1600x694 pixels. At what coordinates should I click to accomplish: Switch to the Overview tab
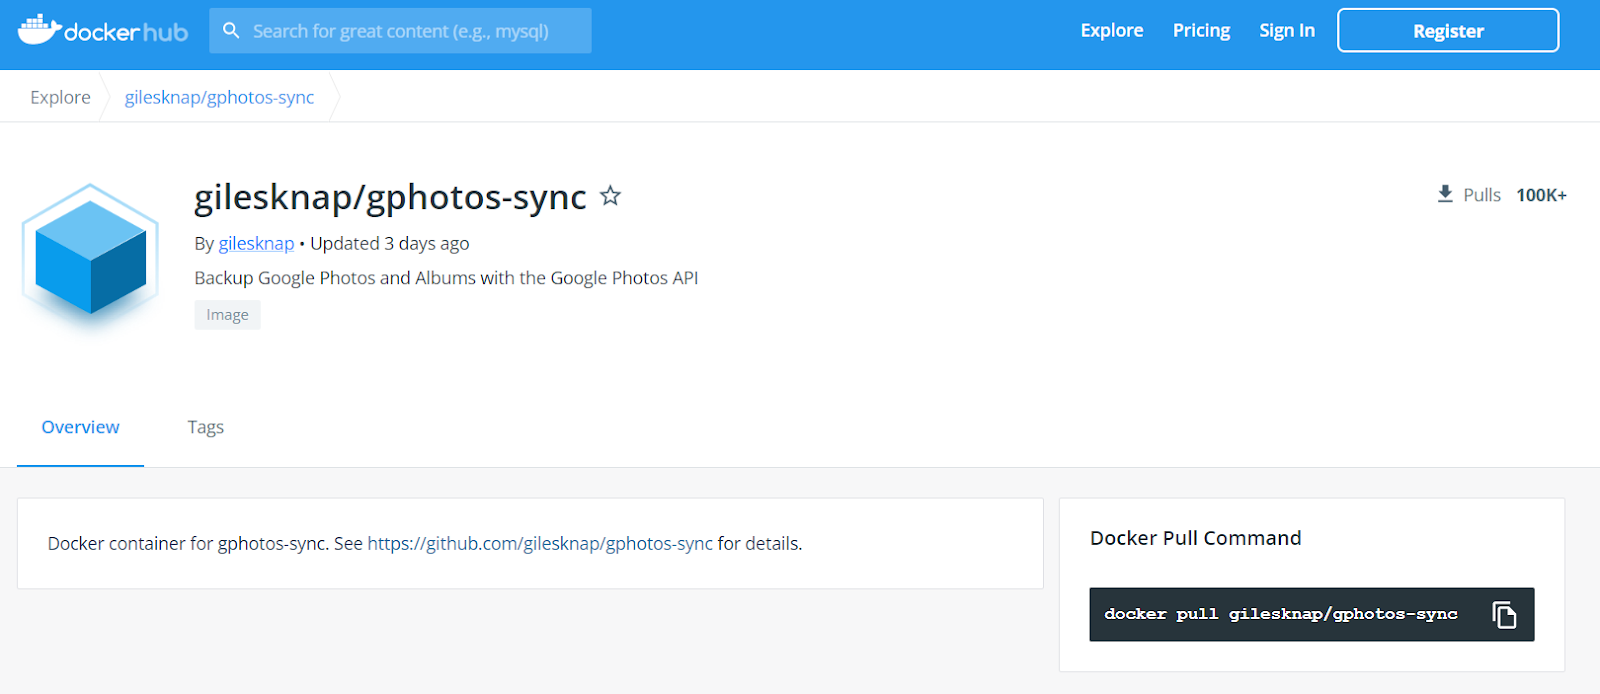(80, 427)
